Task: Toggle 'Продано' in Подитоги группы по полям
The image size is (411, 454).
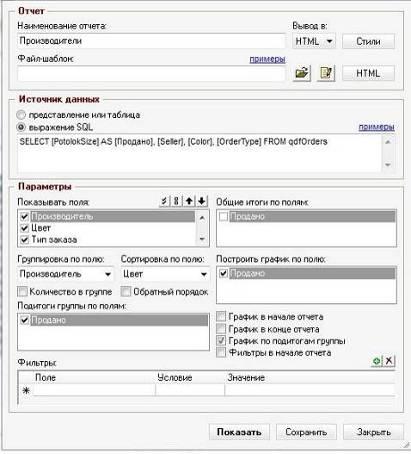Action: pyautogui.click(x=24, y=320)
